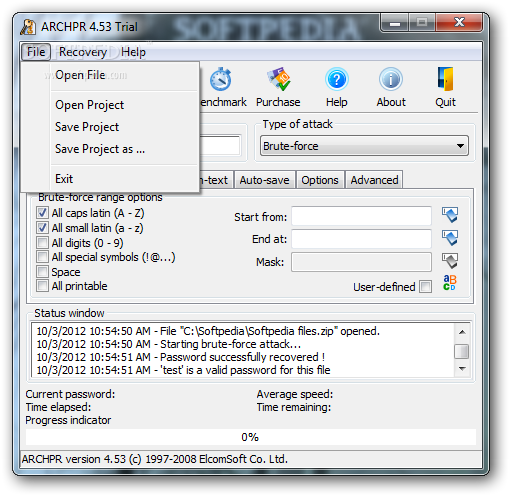
Task: Click the Softpedia files.zip opened log line
Action: tap(208, 331)
